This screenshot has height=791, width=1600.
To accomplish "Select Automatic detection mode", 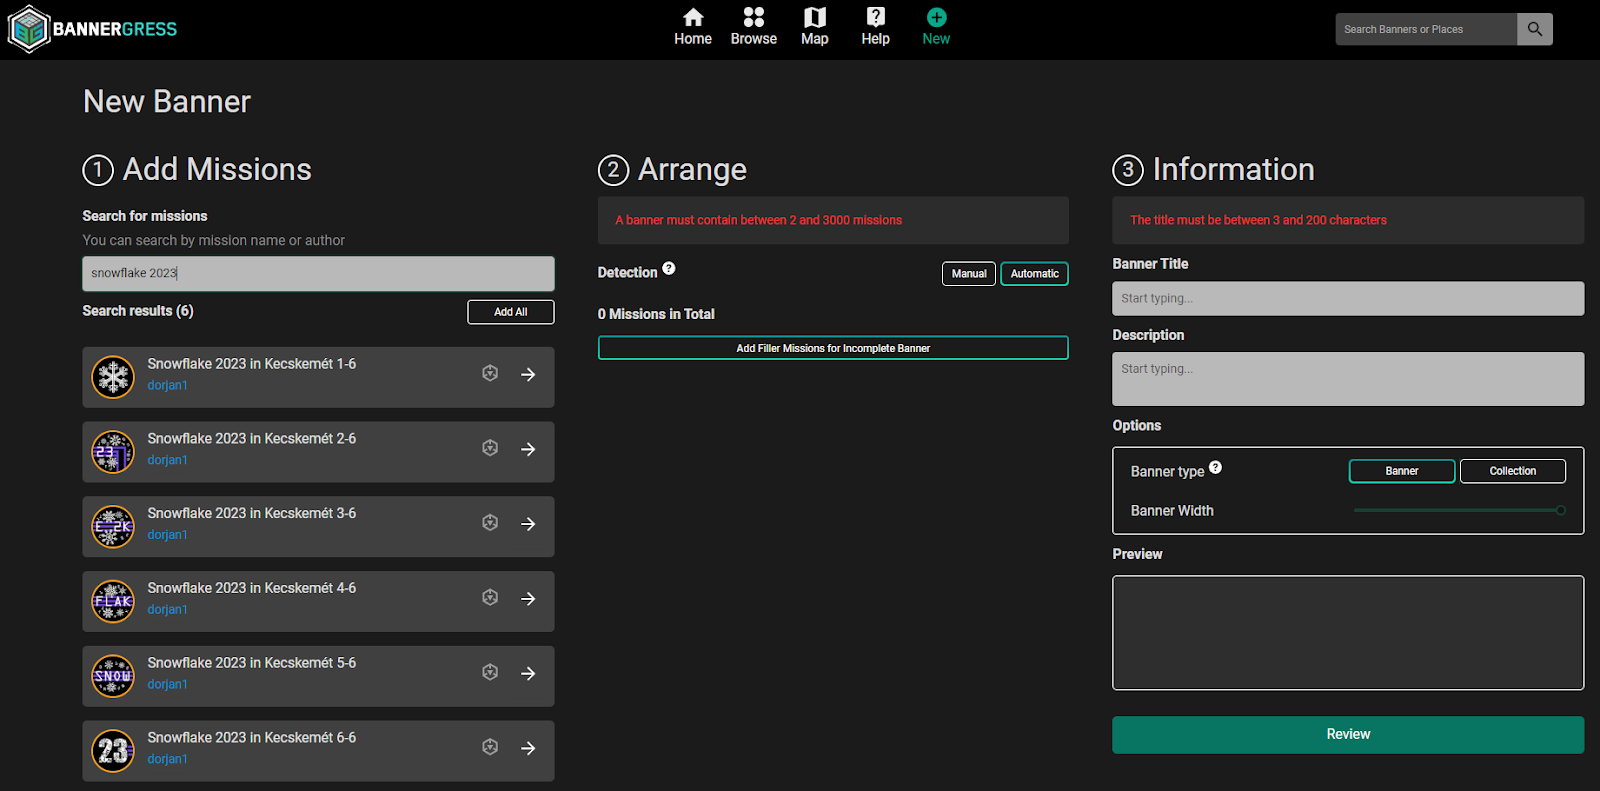I will coord(1034,274).
